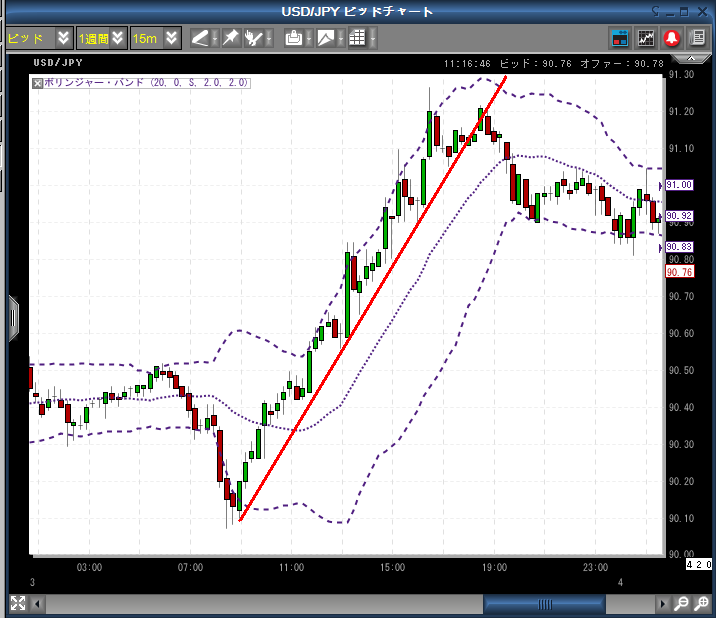Click the news list icon
716x618 pixels.
[x=695, y=38]
